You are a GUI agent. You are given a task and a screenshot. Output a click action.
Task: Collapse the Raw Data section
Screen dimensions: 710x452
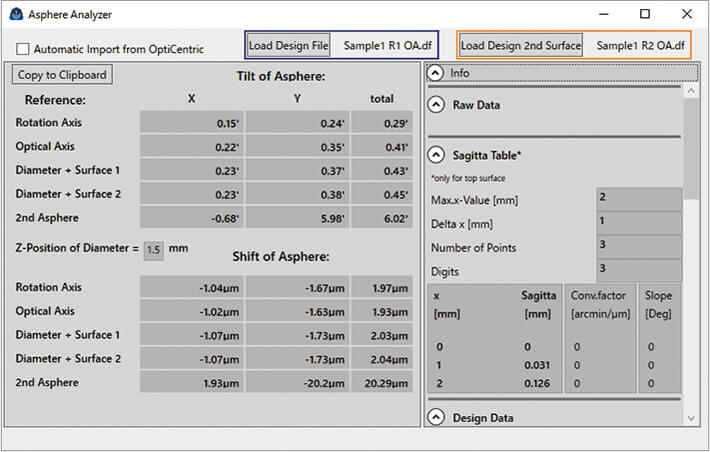[x=436, y=104]
